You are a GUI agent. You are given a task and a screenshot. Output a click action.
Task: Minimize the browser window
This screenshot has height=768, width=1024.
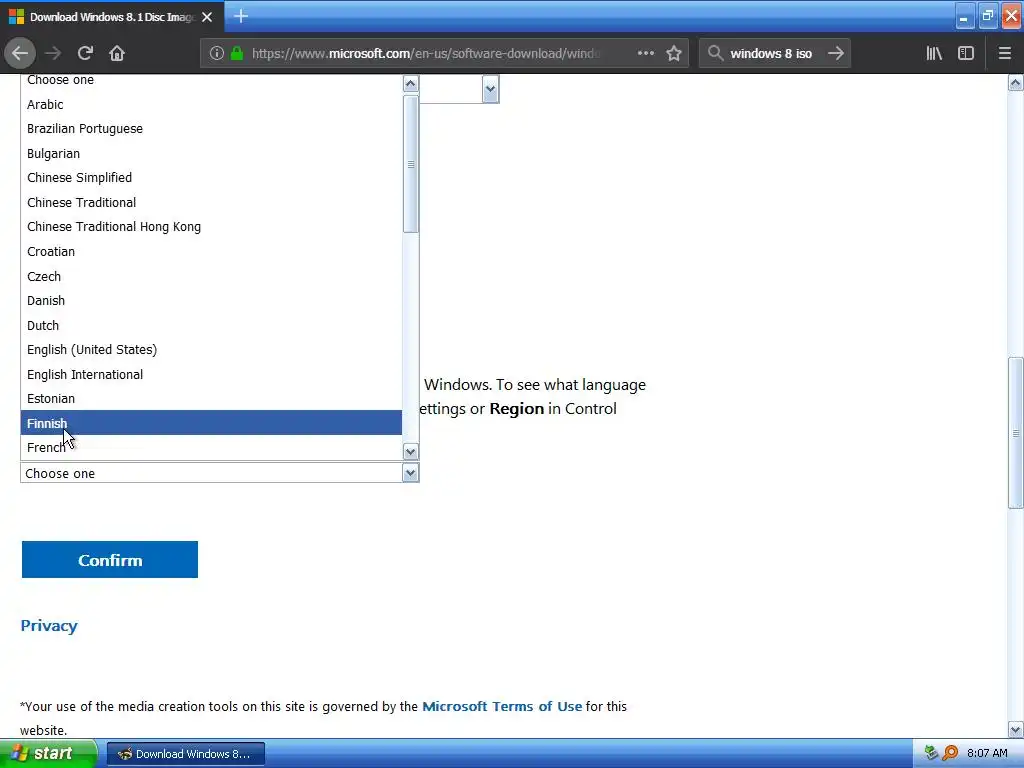coord(965,16)
